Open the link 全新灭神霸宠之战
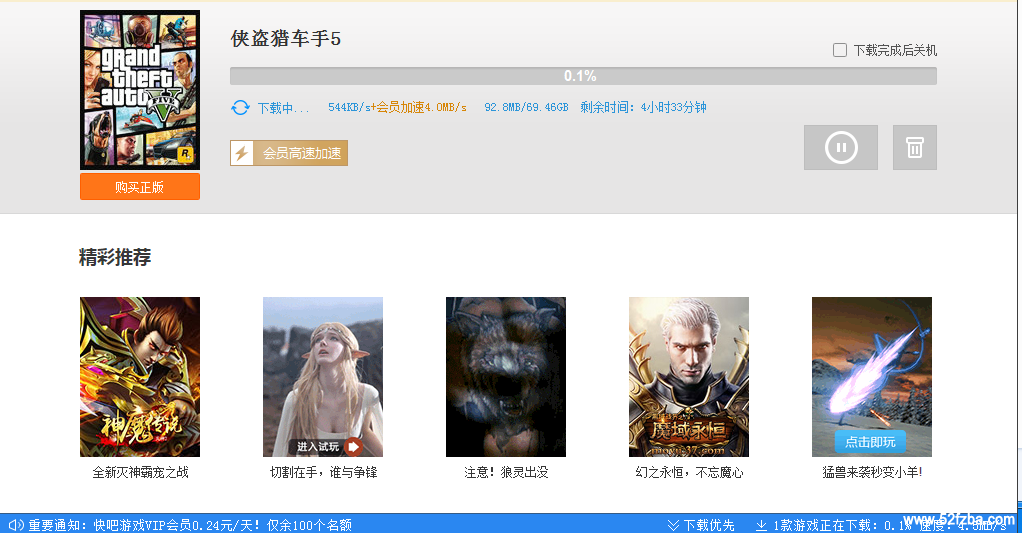This screenshot has width=1022, height=533. click(140, 472)
